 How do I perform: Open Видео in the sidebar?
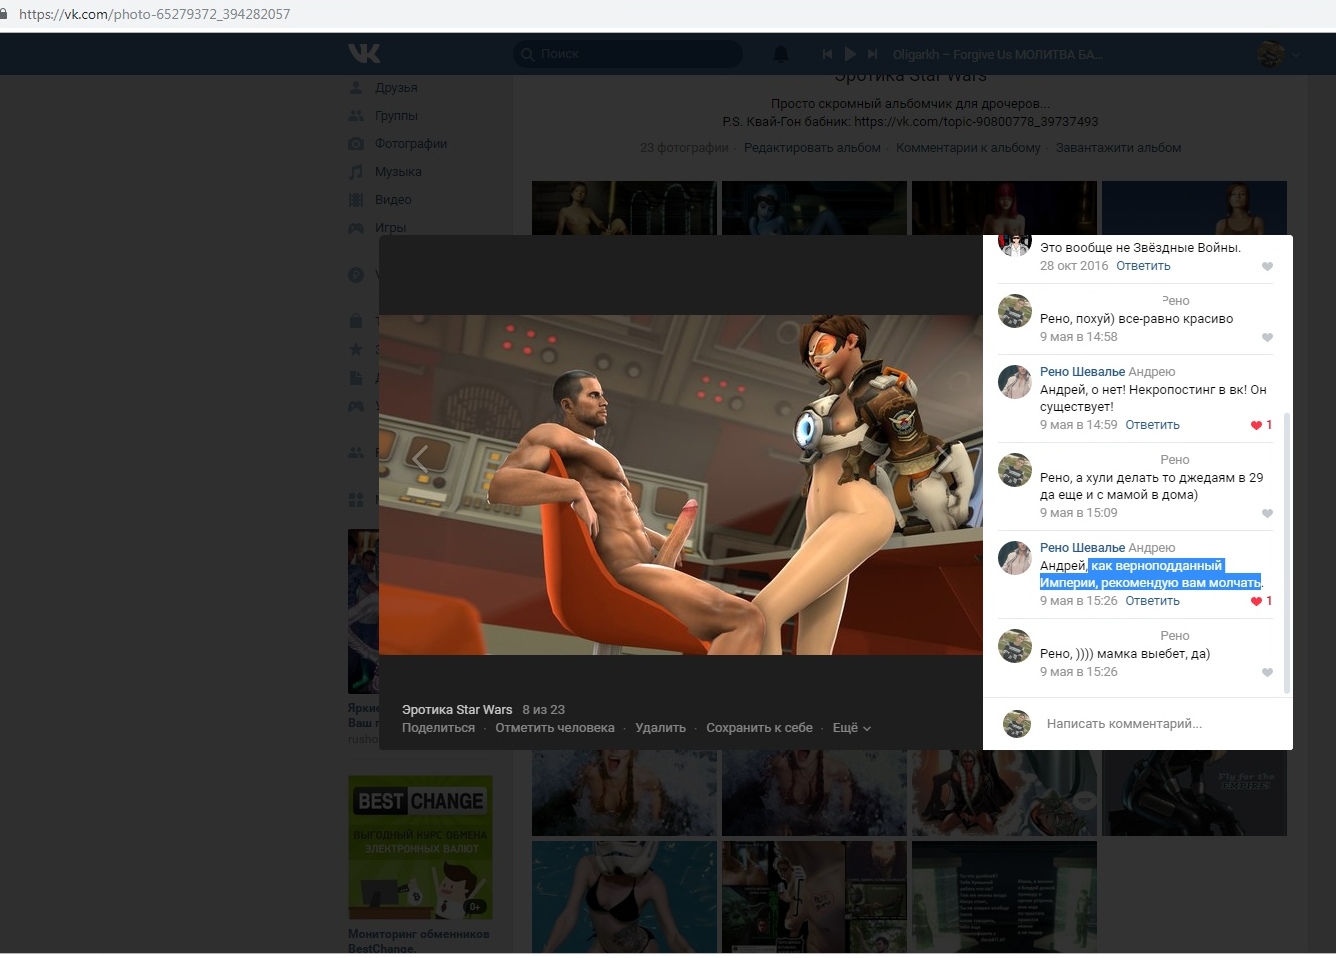393,200
